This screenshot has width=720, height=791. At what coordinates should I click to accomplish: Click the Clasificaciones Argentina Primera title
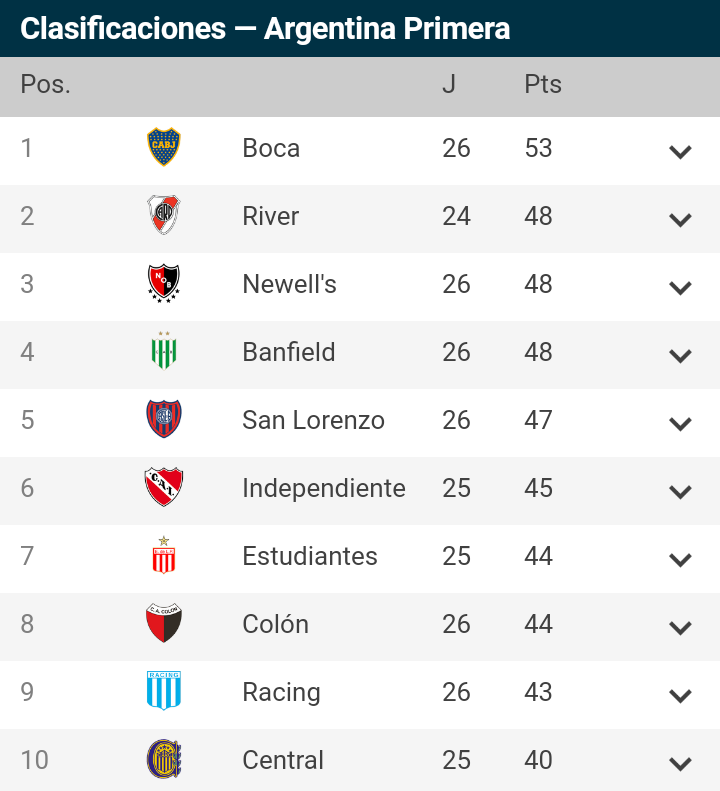click(265, 28)
